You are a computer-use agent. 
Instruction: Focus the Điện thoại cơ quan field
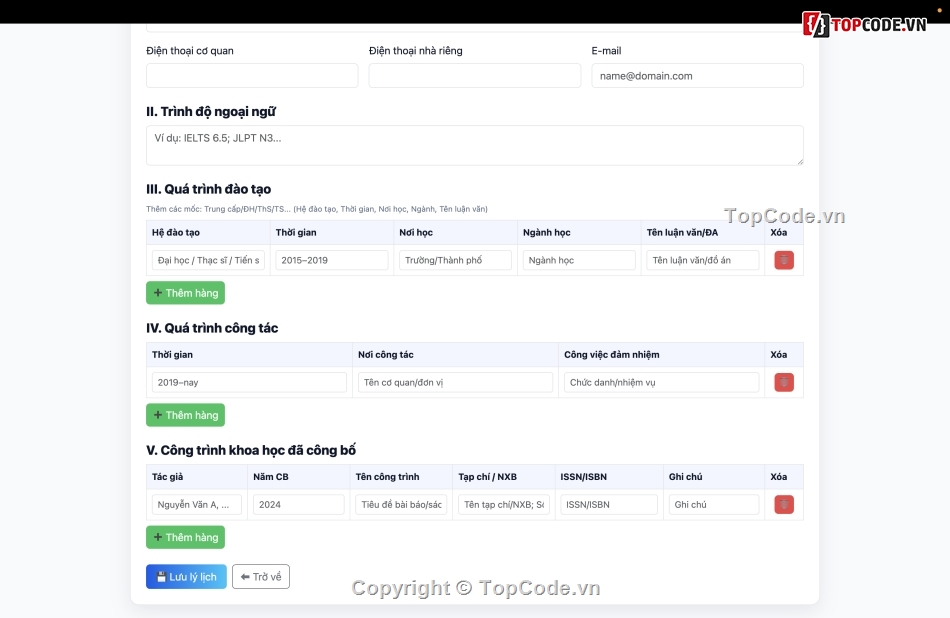pyautogui.click(x=252, y=76)
